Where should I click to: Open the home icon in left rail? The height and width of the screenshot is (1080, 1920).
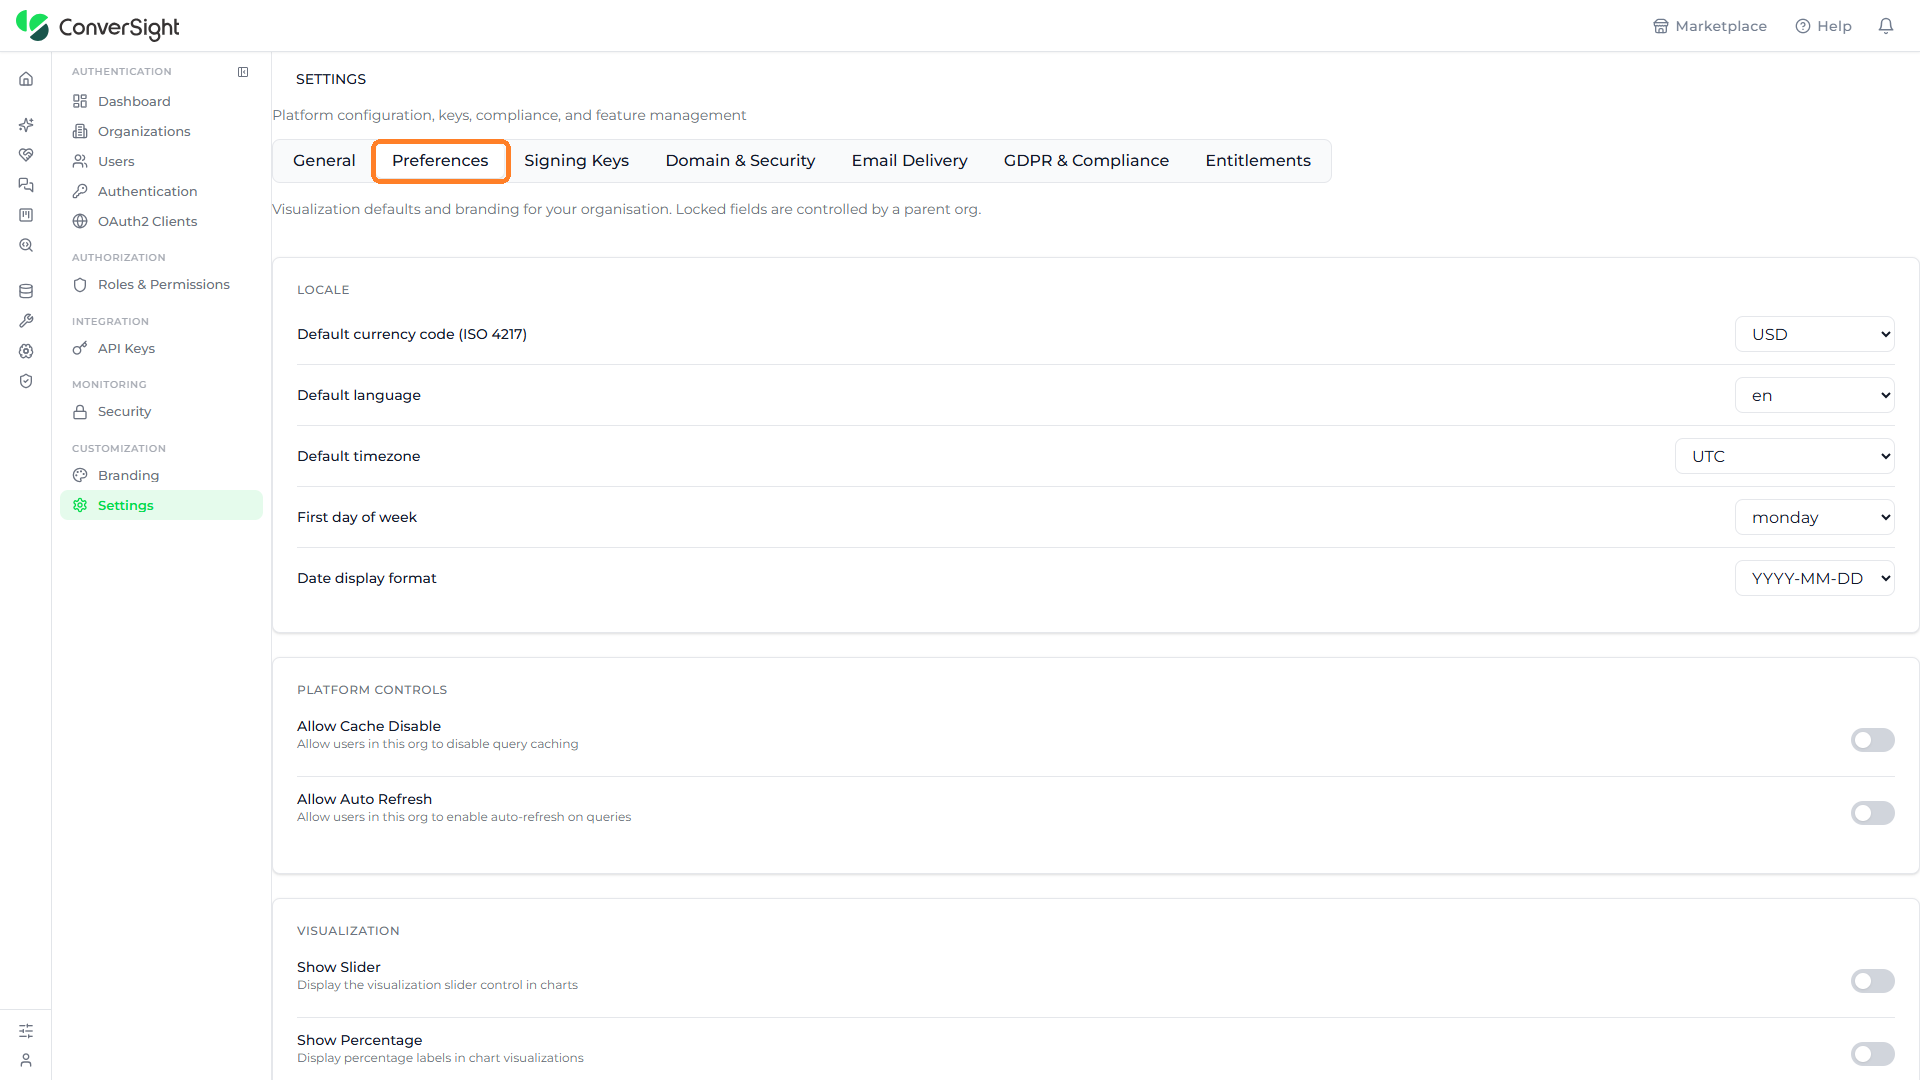click(26, 79)
